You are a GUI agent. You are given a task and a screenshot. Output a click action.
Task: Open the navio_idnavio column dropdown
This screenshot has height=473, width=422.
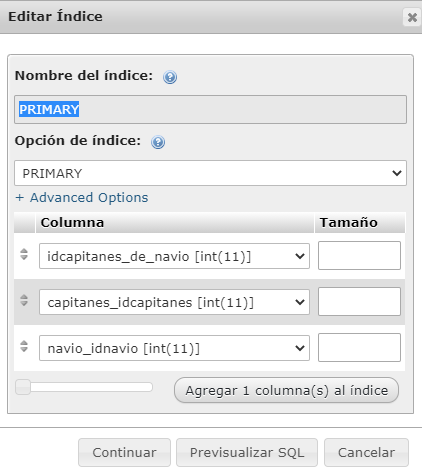(x=174, y=348)
